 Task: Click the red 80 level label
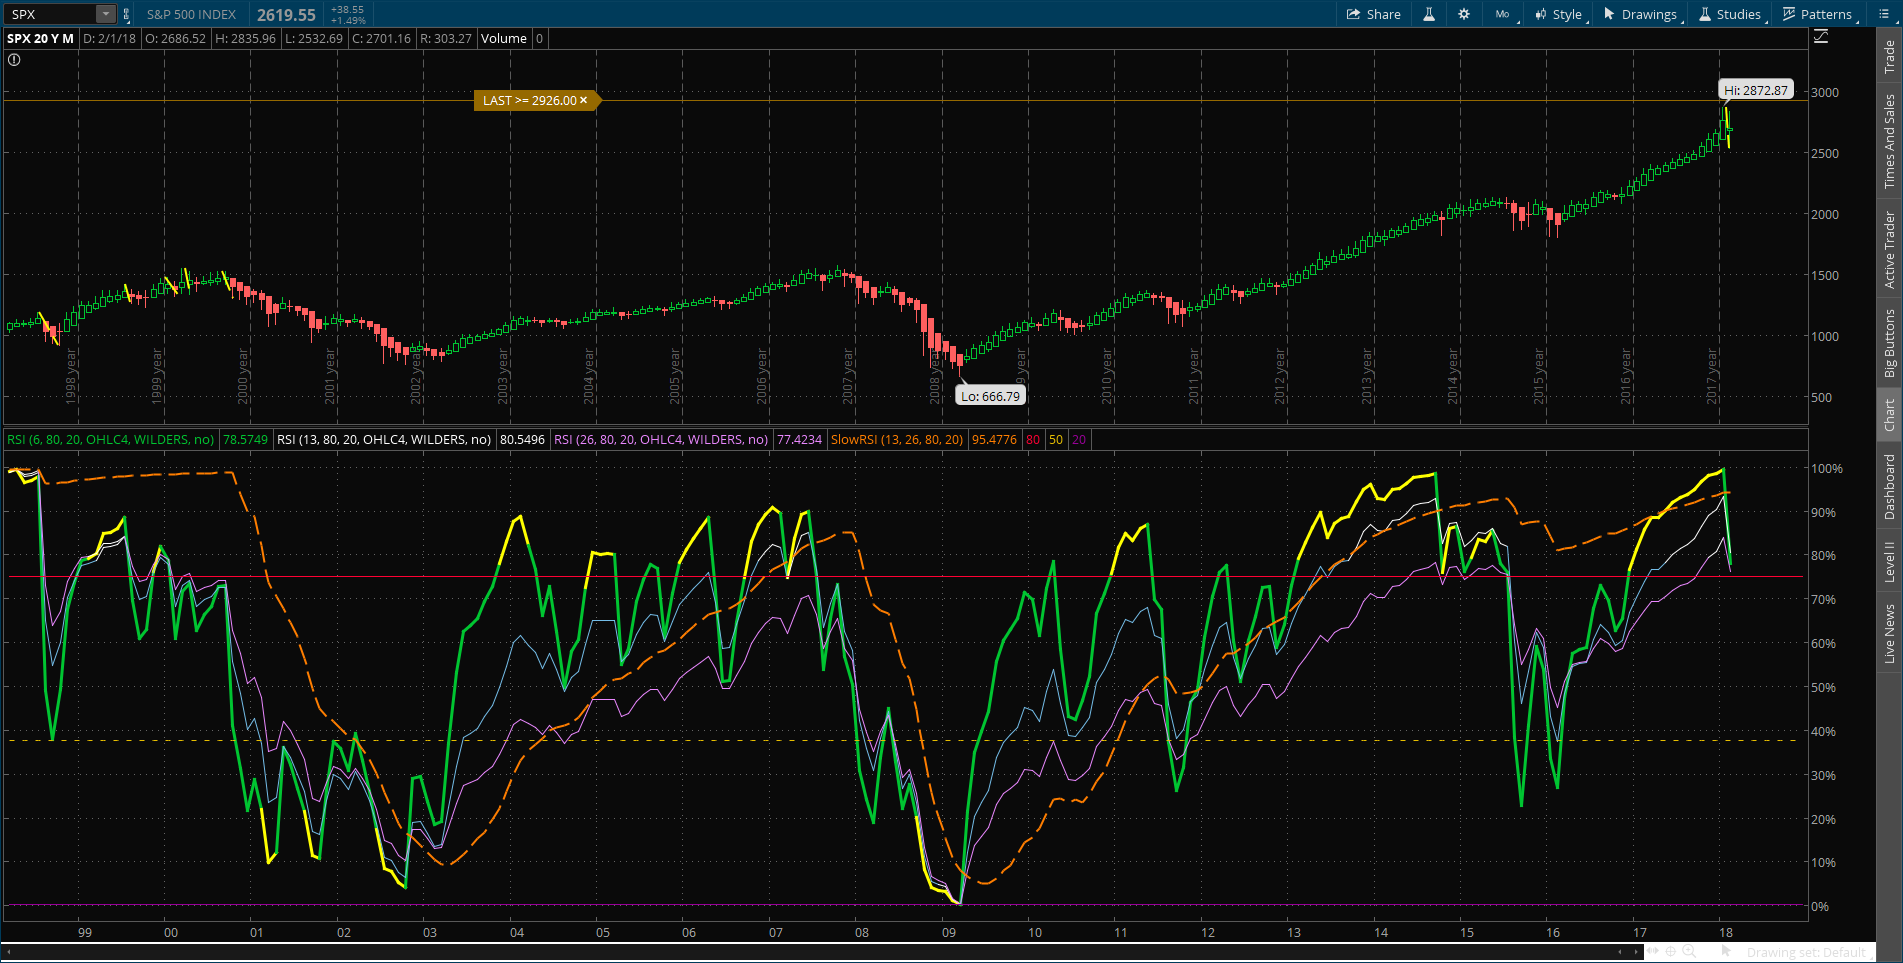(1033, 439)
